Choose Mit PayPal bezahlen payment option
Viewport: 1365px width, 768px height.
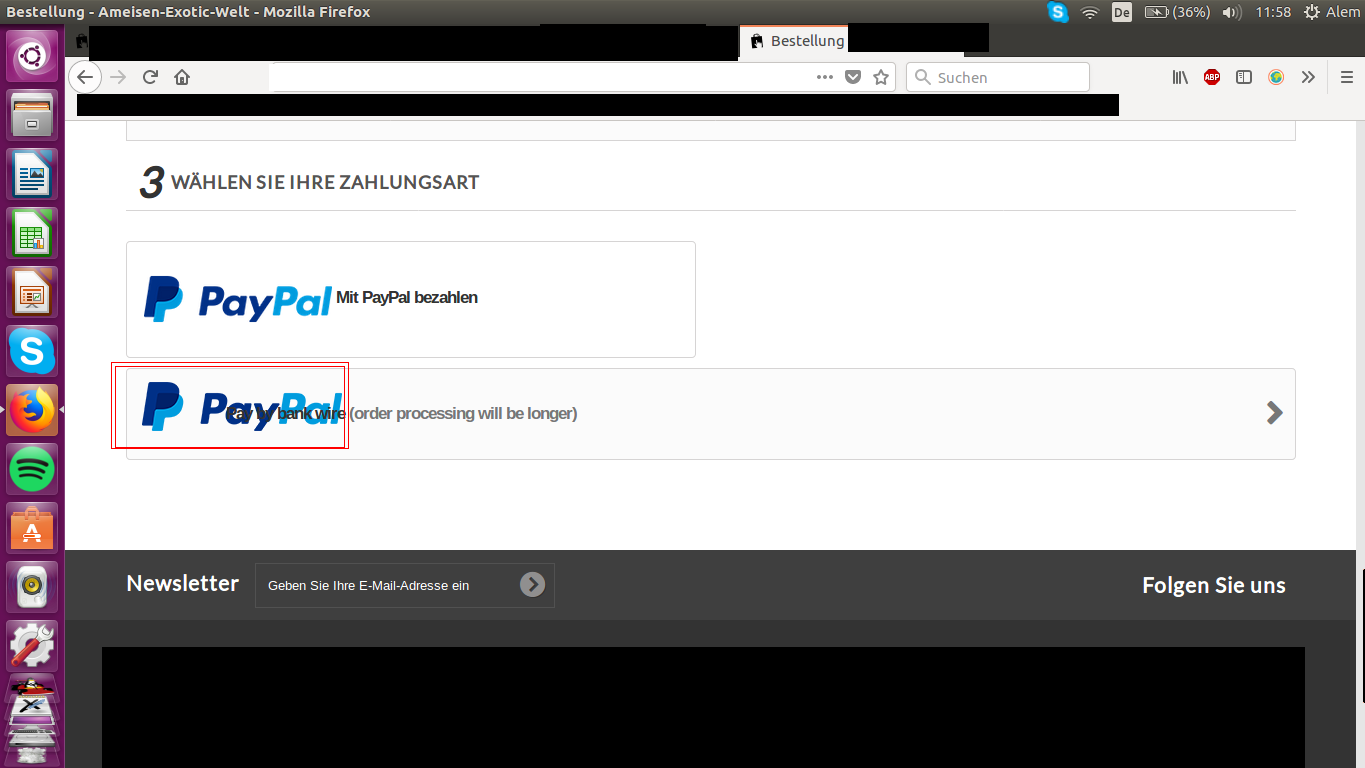[x=411, y=299]
